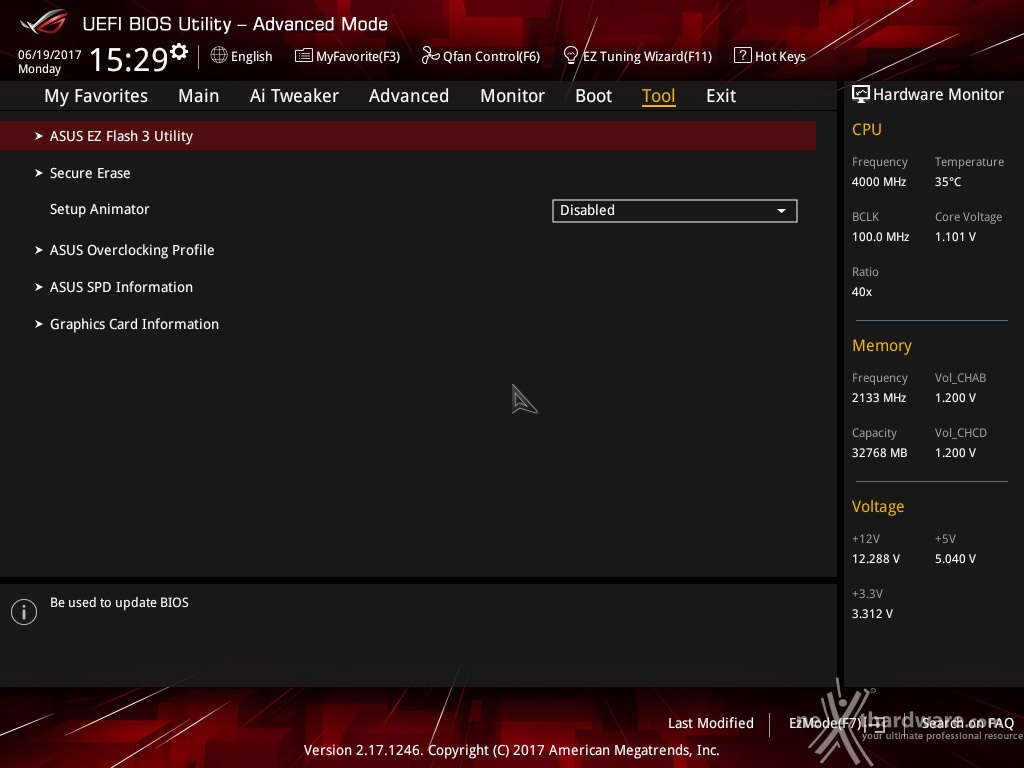
Task: Open the My Favorites tab
Action: pyautogui.click(x=96, y=96)
